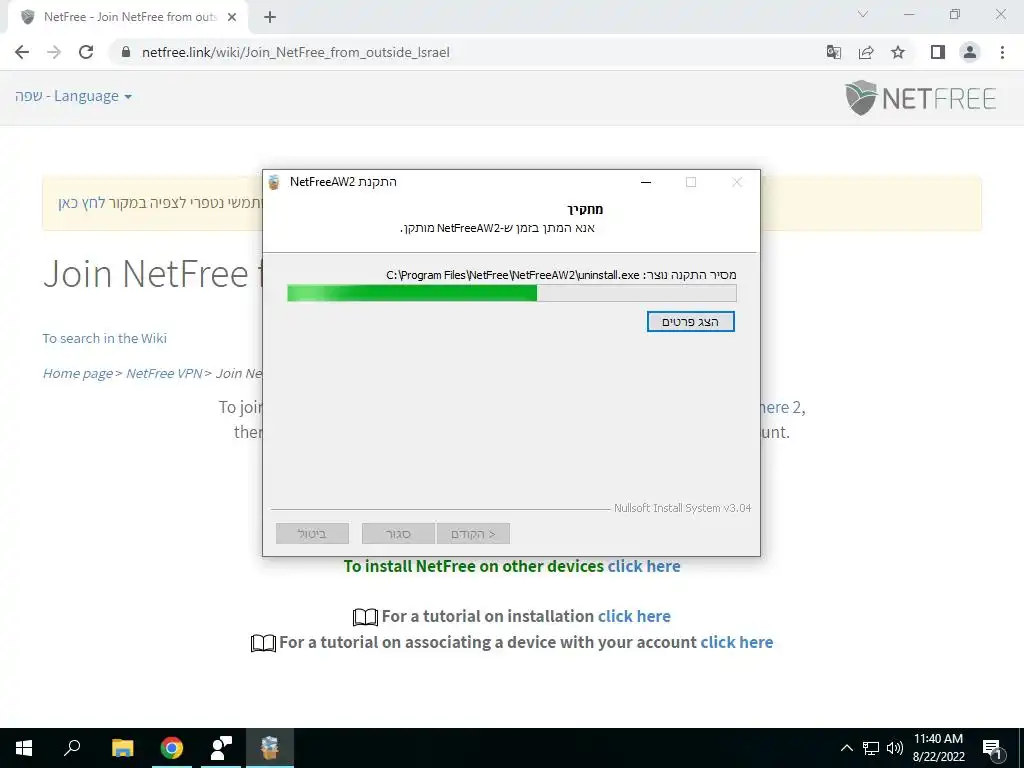The height and width of the screenshot is (768, 1024).
Task: Click the volume speaker tray icon
Action: tap(895, 748)
